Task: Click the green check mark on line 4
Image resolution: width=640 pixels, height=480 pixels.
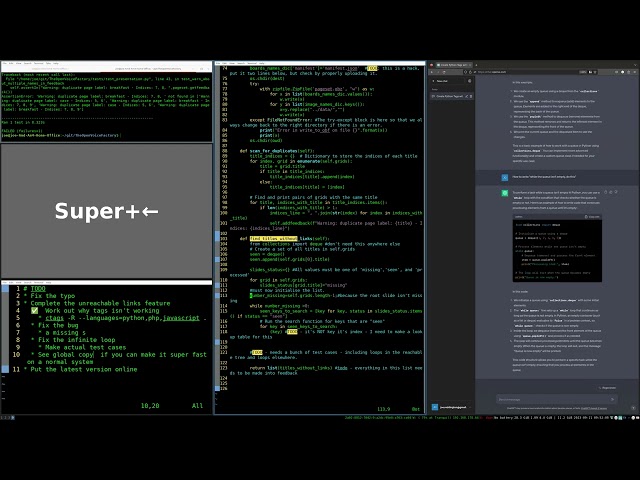Action: pyautogui.click(x=35, y=311)
